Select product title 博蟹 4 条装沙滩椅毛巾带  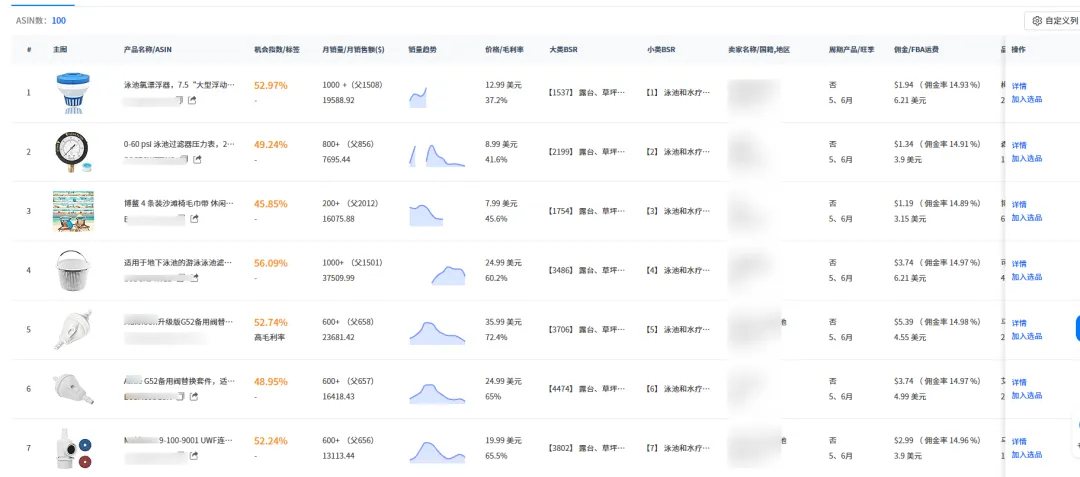[x=179, y=204]
